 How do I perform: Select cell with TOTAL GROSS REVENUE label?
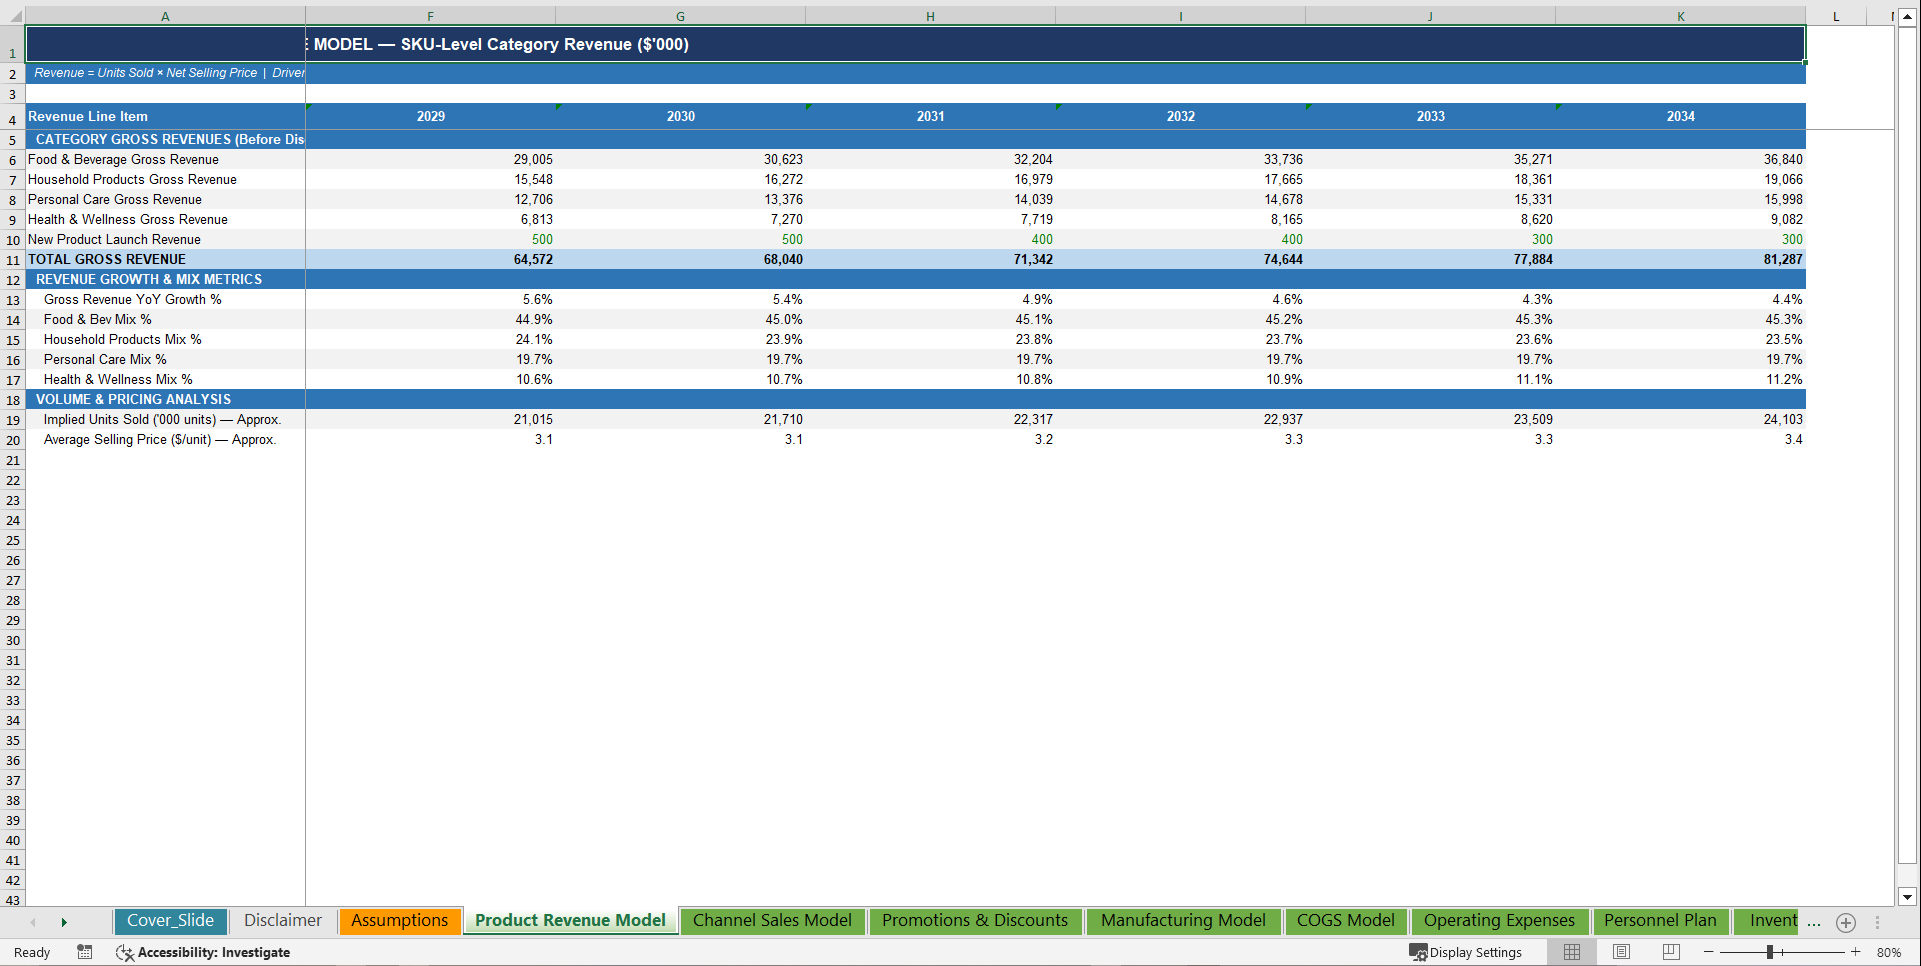107,259
